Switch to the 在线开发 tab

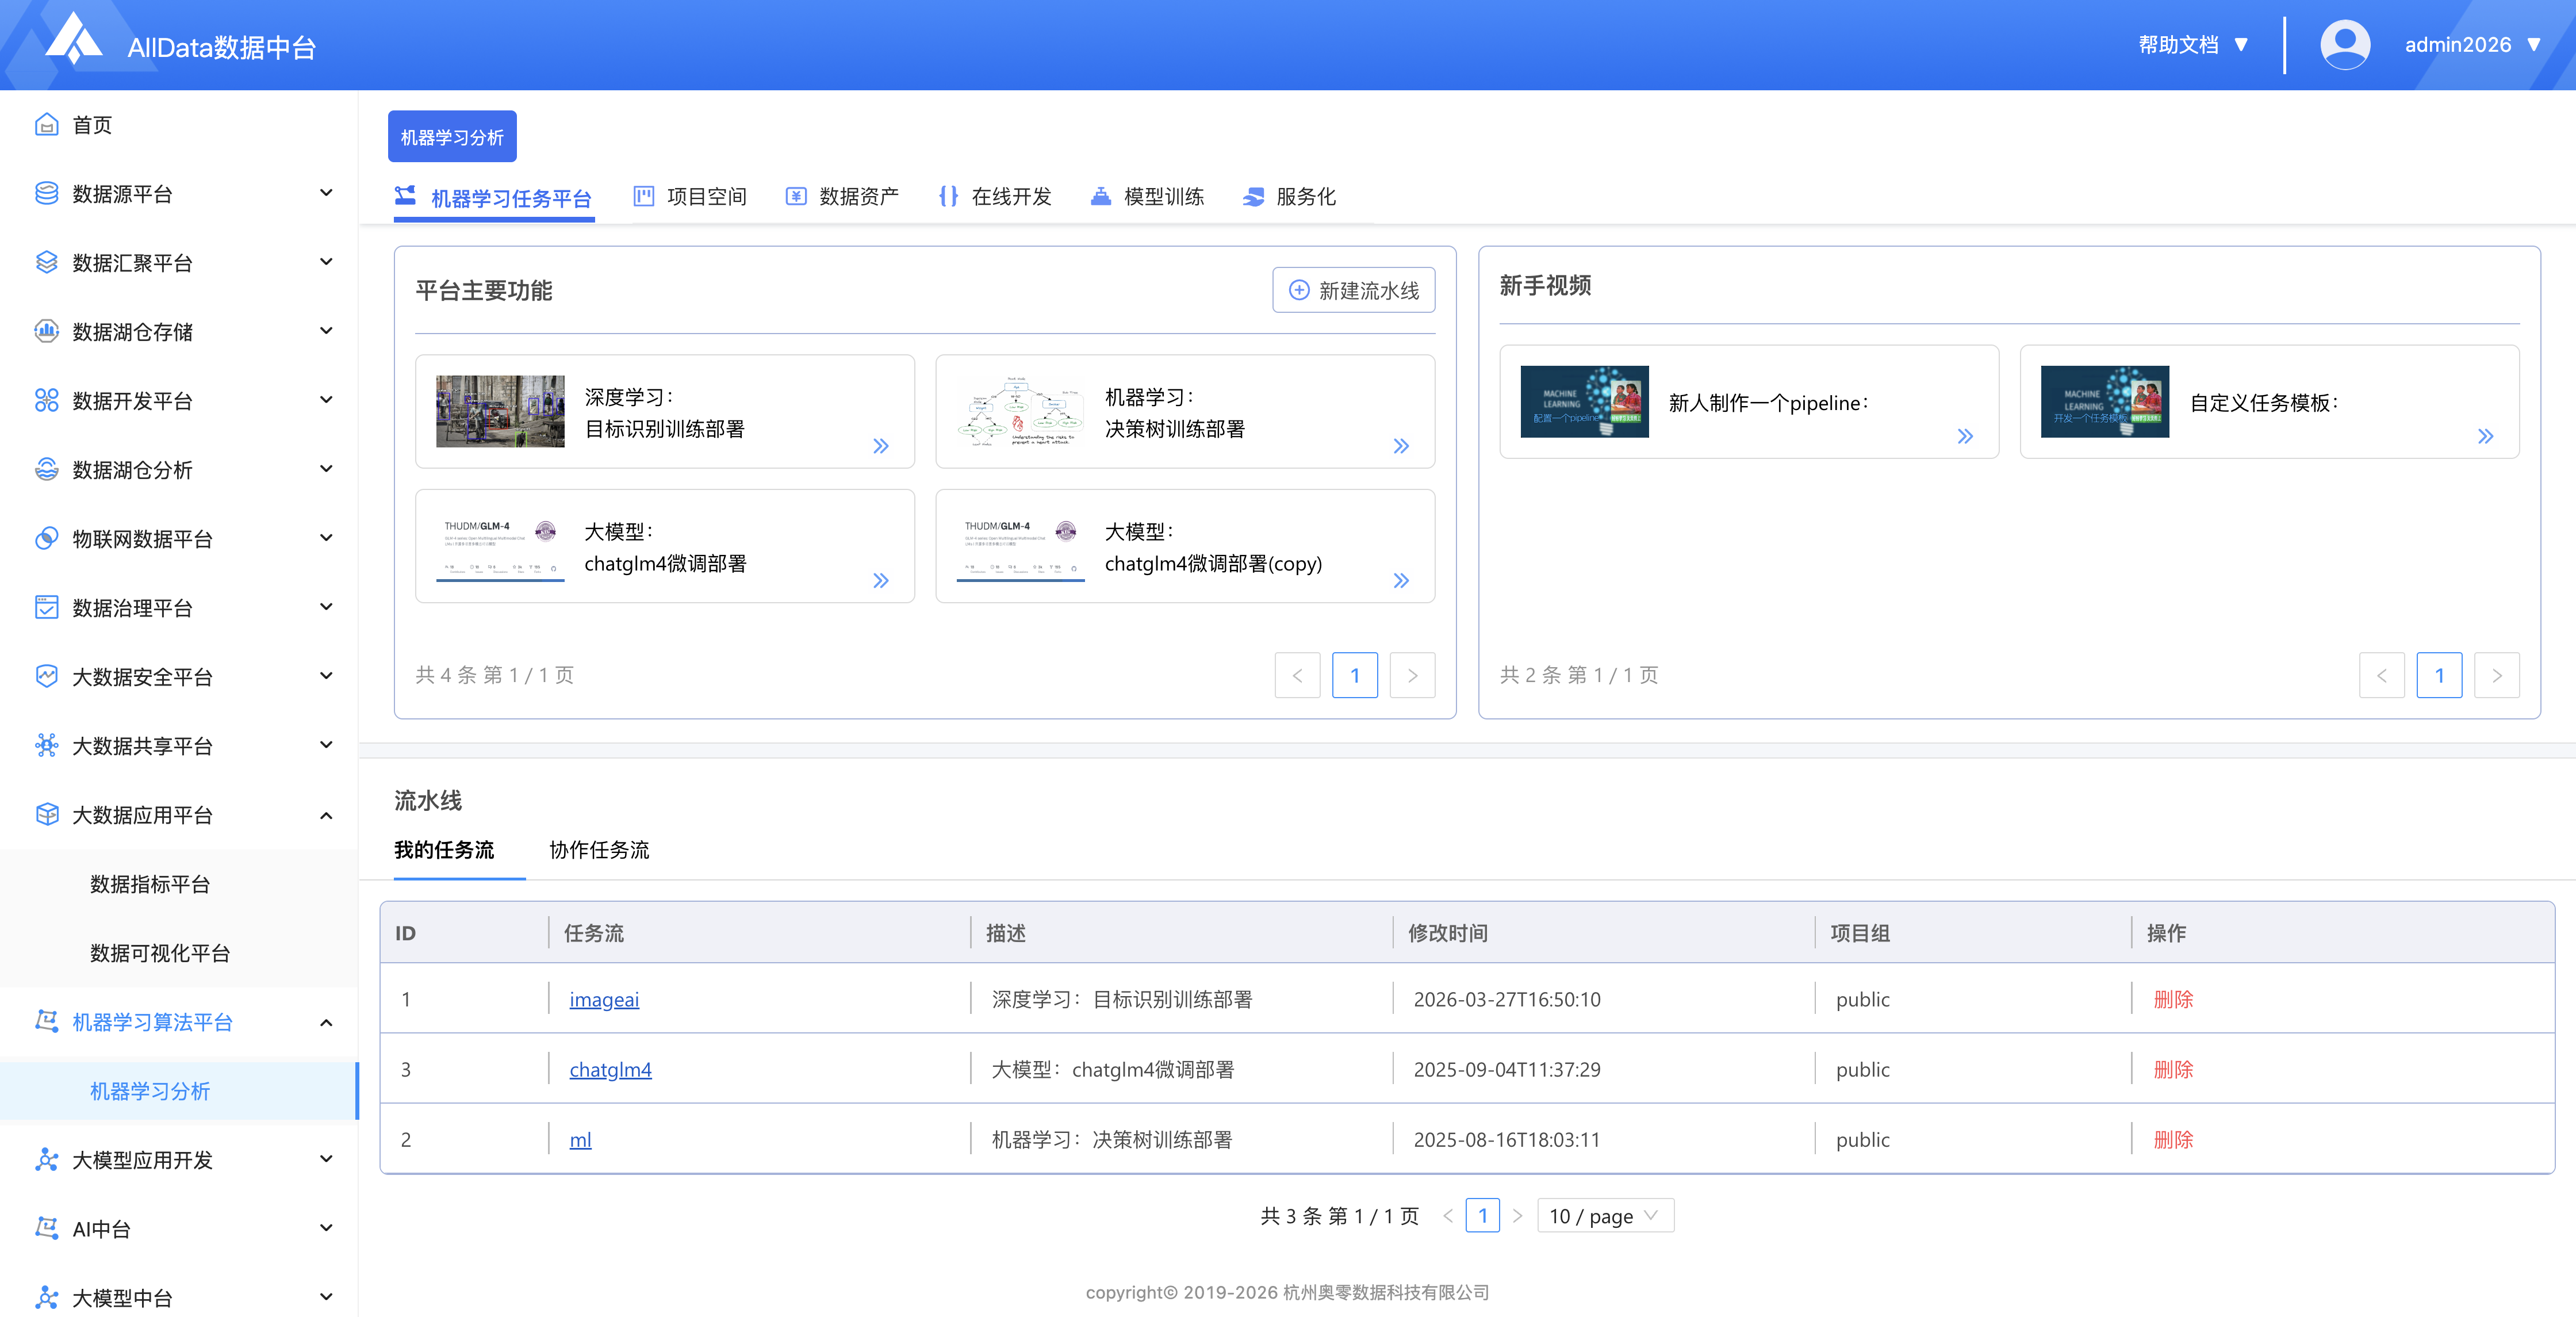[995, 196]
